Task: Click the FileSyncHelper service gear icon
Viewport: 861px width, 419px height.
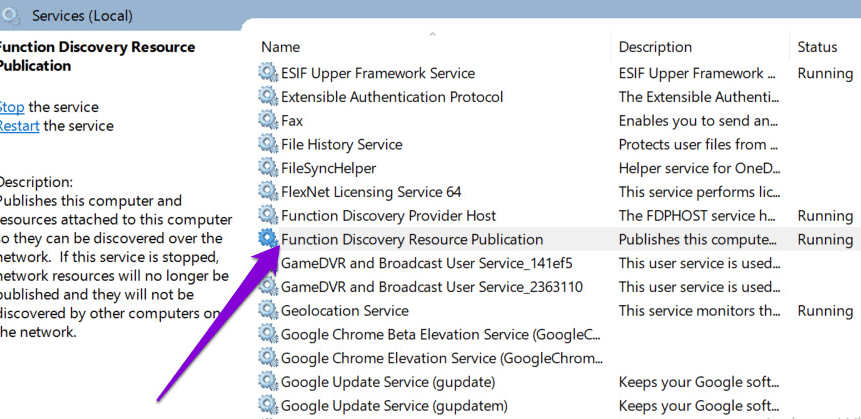Action: (268, 168)
